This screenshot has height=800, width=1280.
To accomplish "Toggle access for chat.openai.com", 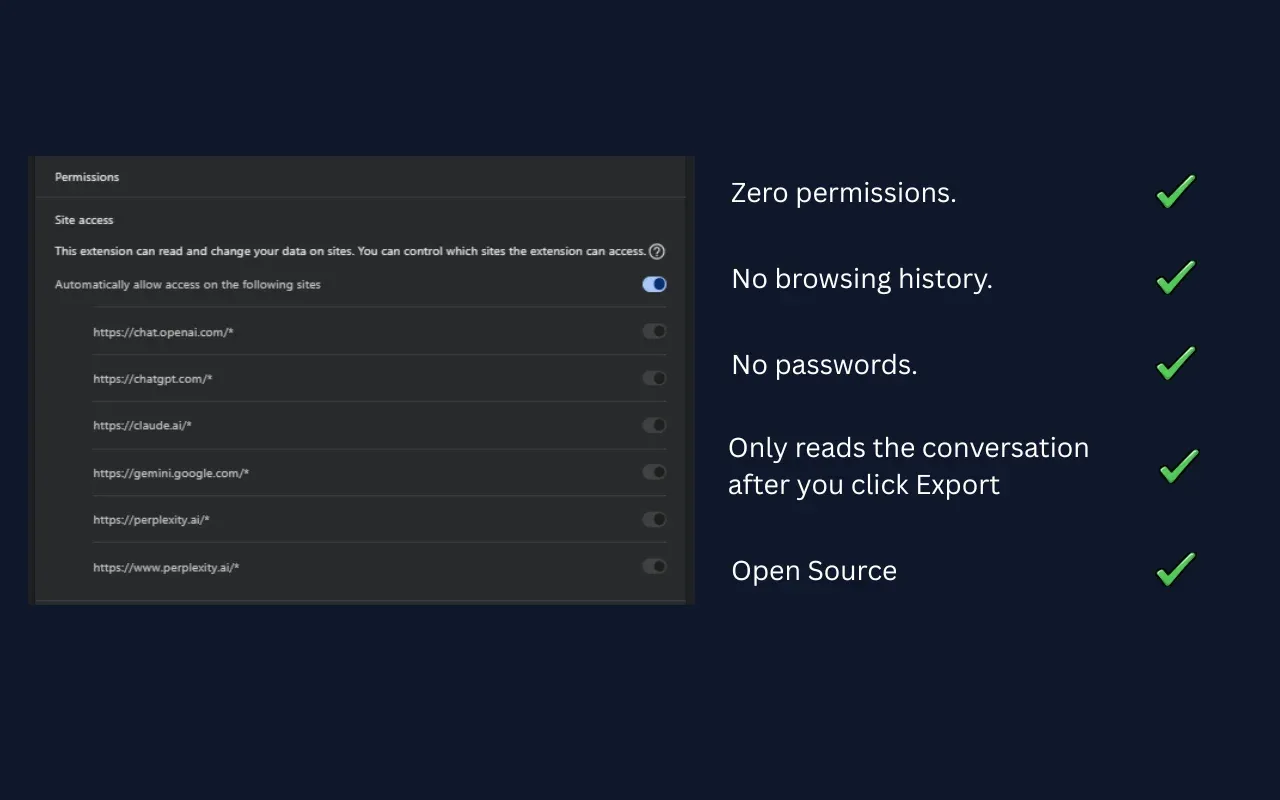I will click(x=654, y=331).
